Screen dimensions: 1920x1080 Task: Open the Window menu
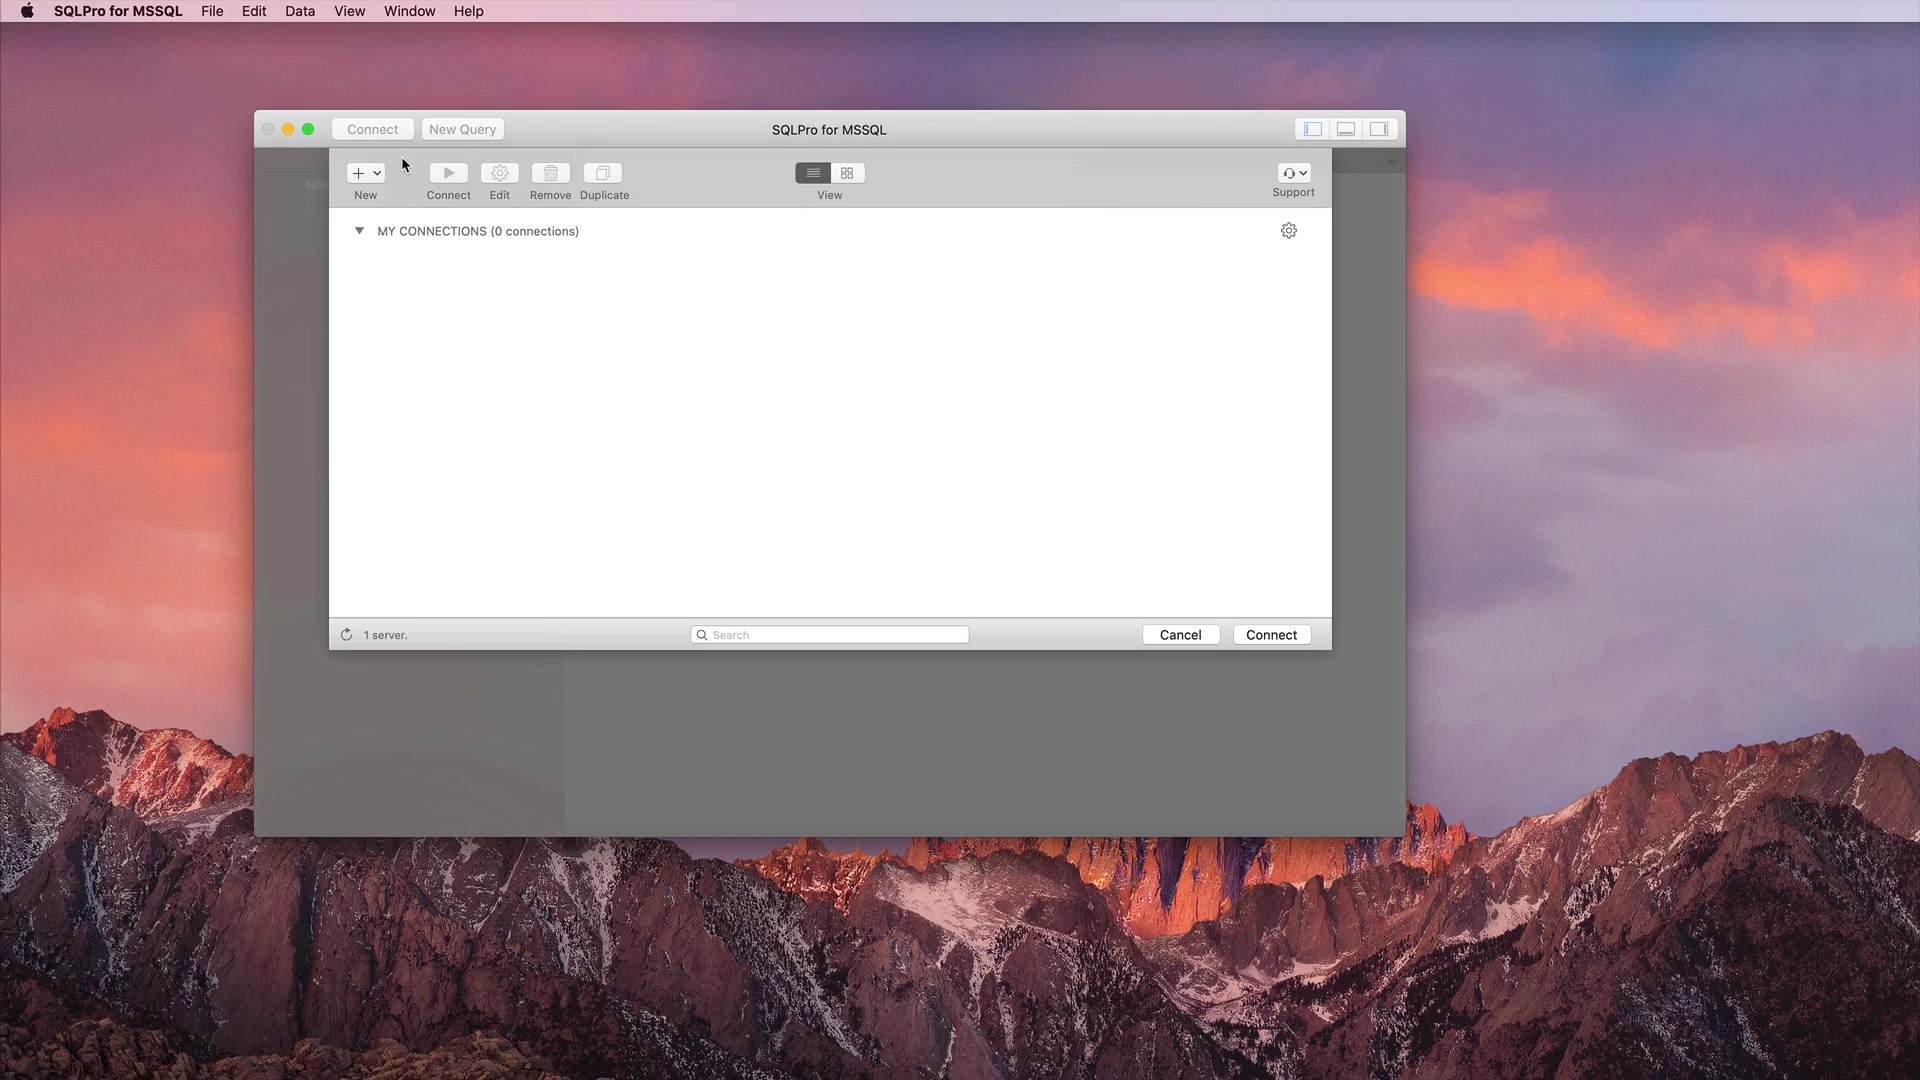[x=409, y=11]
